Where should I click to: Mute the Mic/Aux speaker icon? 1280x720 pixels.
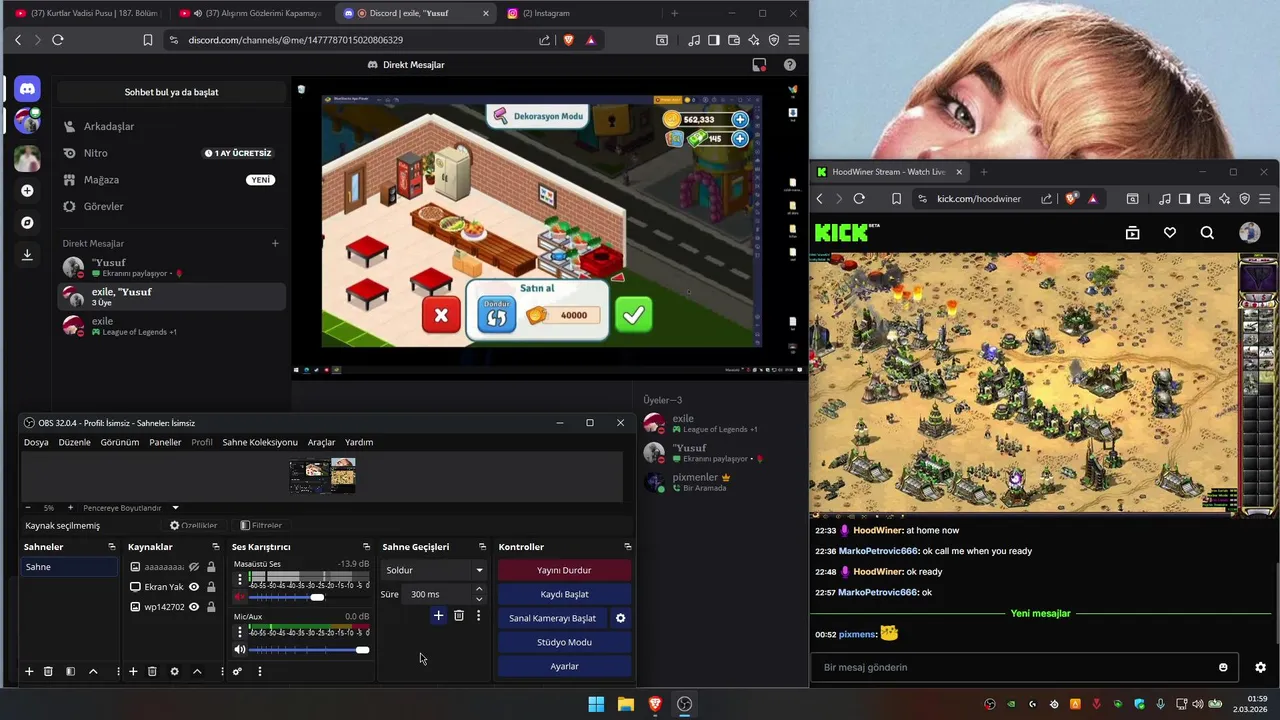click(x=239, y=650)
